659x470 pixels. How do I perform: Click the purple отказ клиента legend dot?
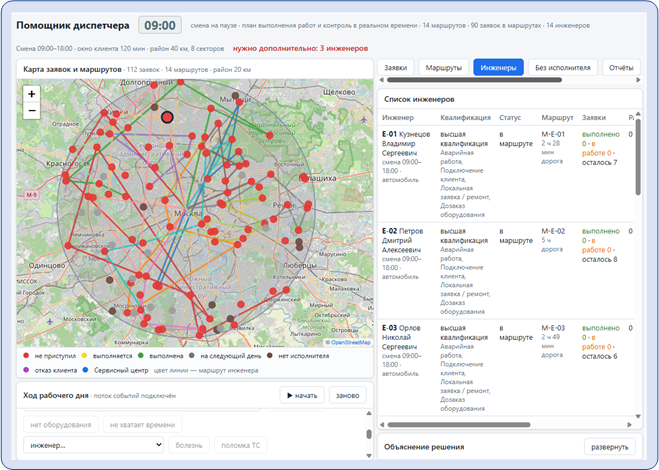click(26, 370)
